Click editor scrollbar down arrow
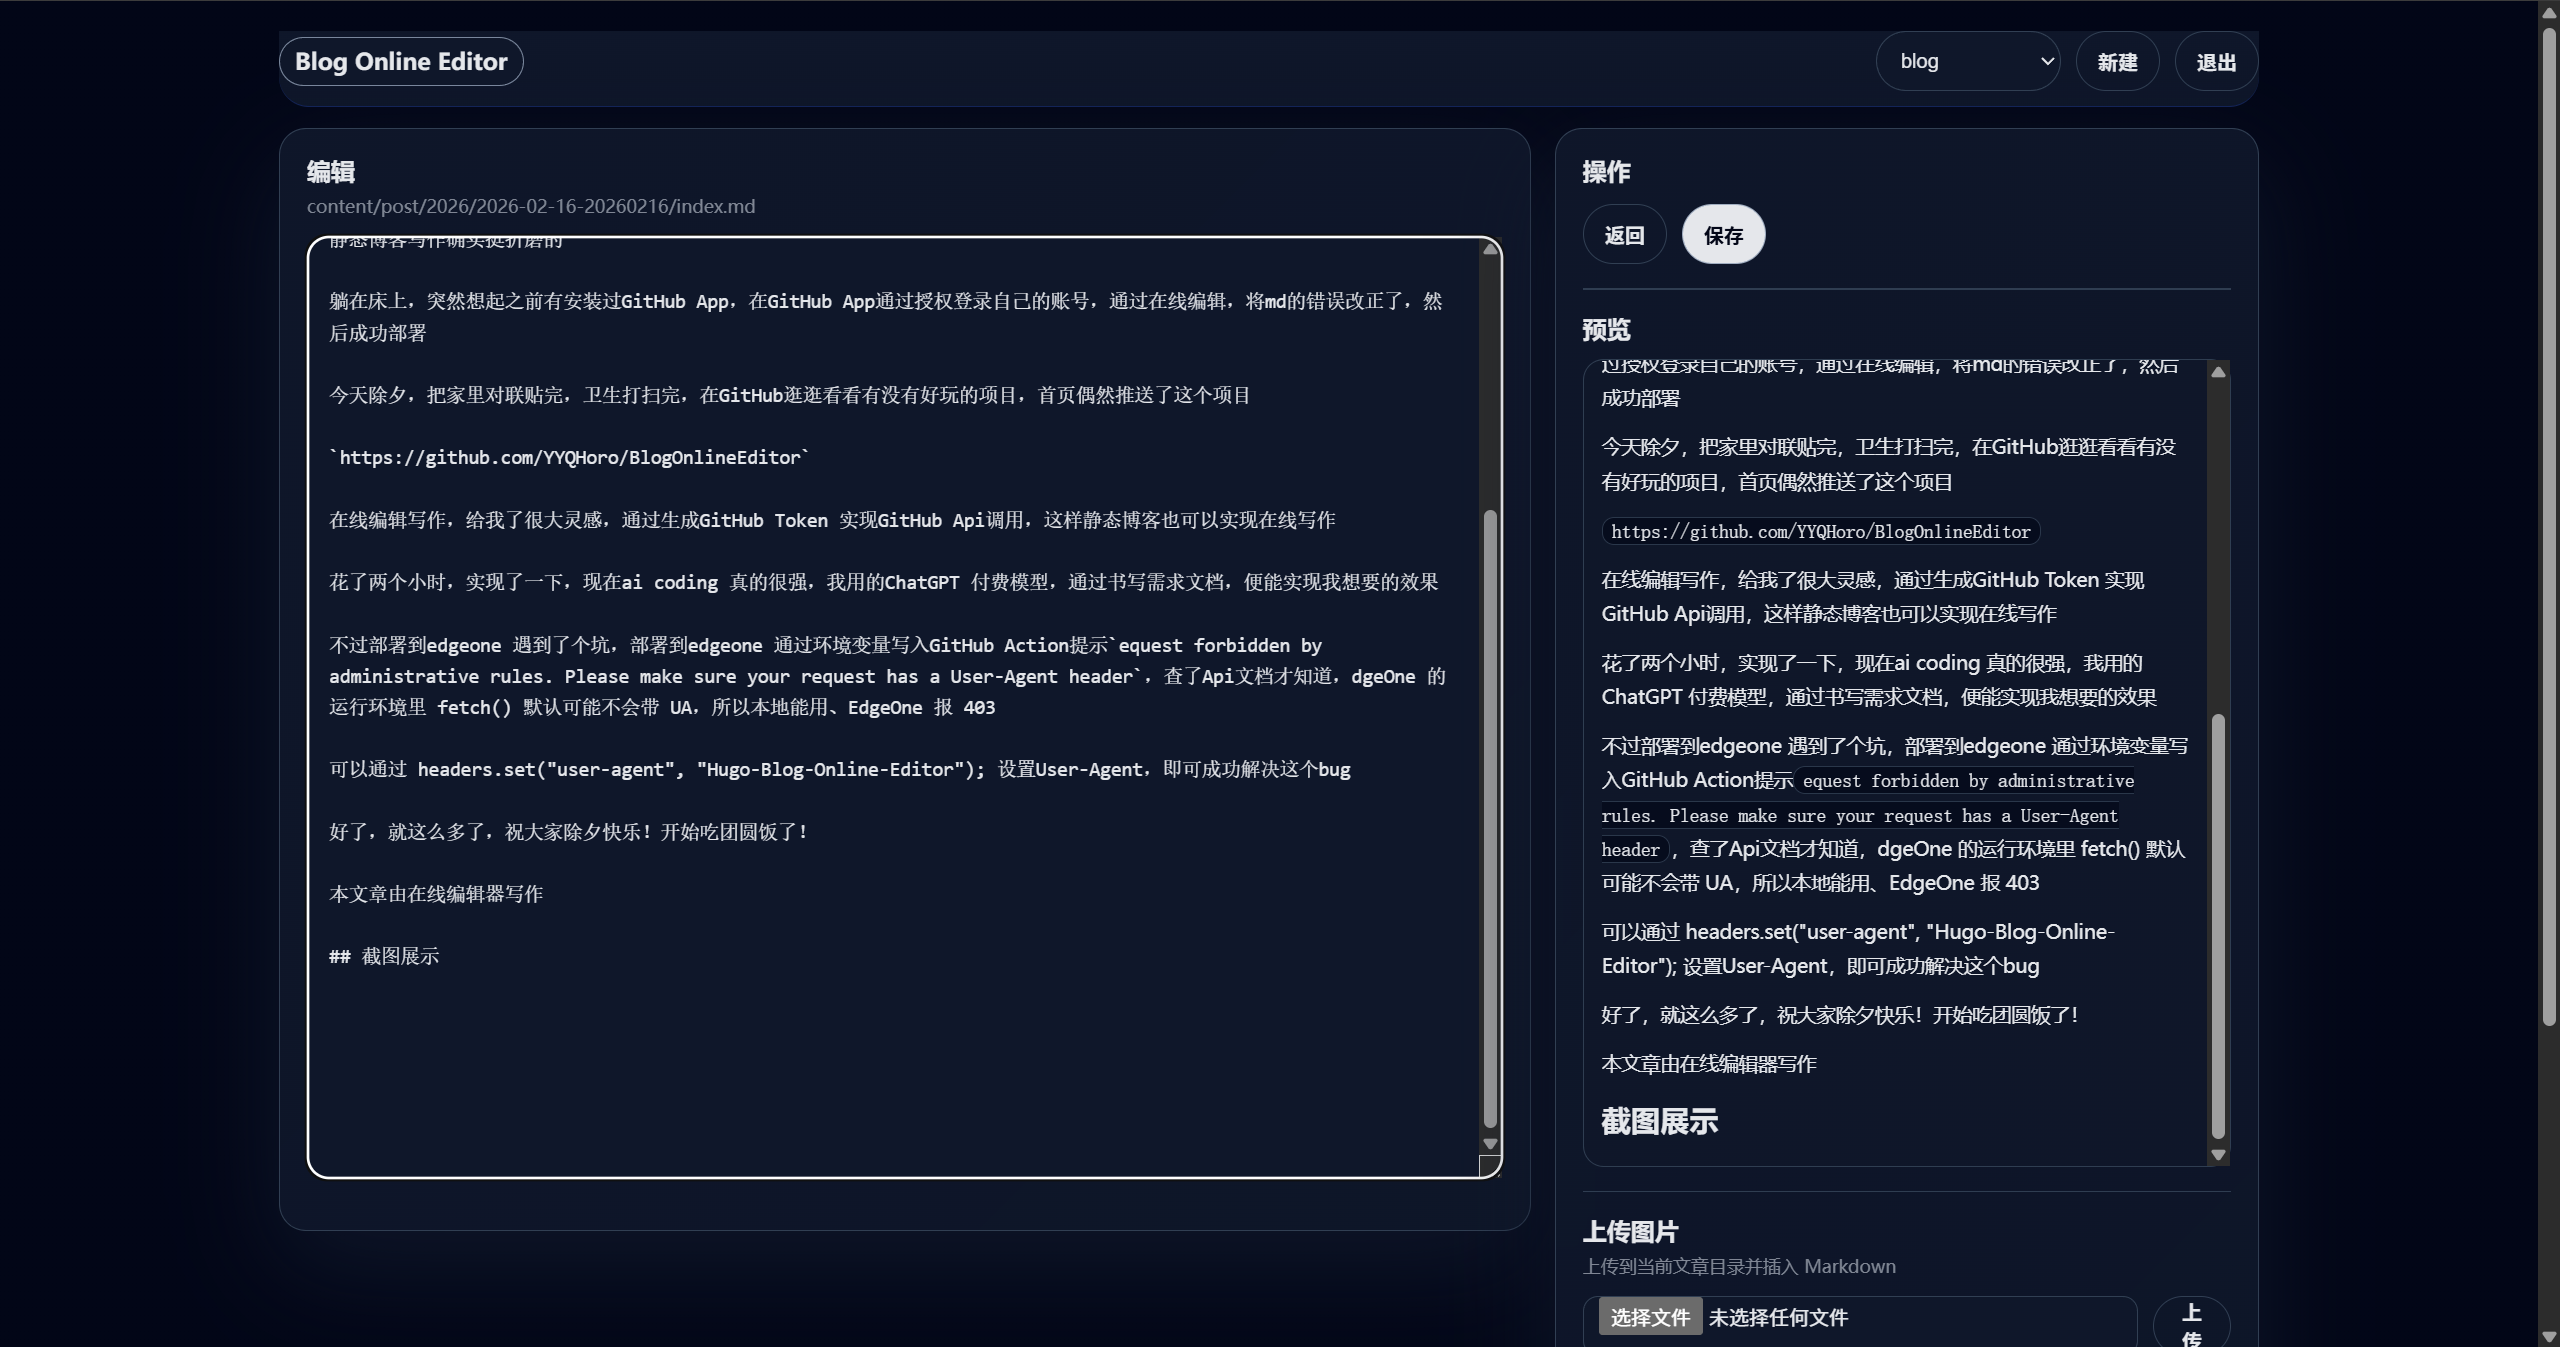2560x1347 pixels. tap(1490, 1144)
